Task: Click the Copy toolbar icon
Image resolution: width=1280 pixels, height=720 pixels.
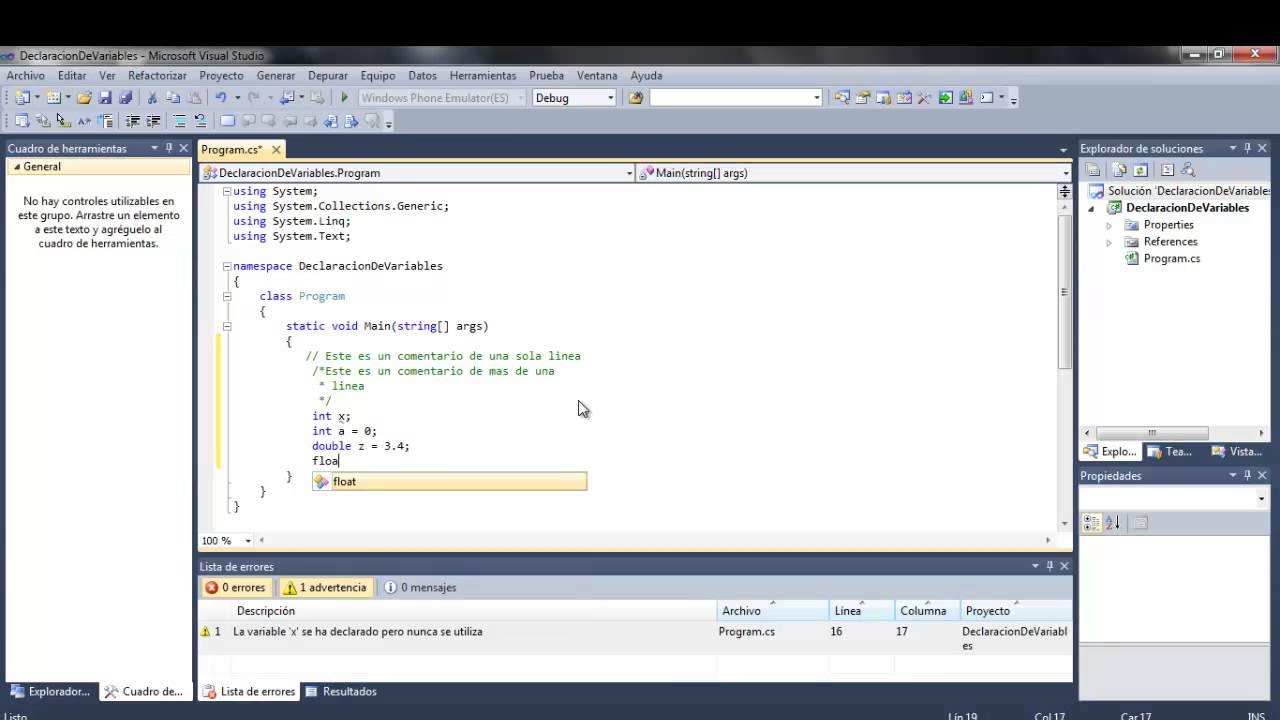Action: point(173,97)
